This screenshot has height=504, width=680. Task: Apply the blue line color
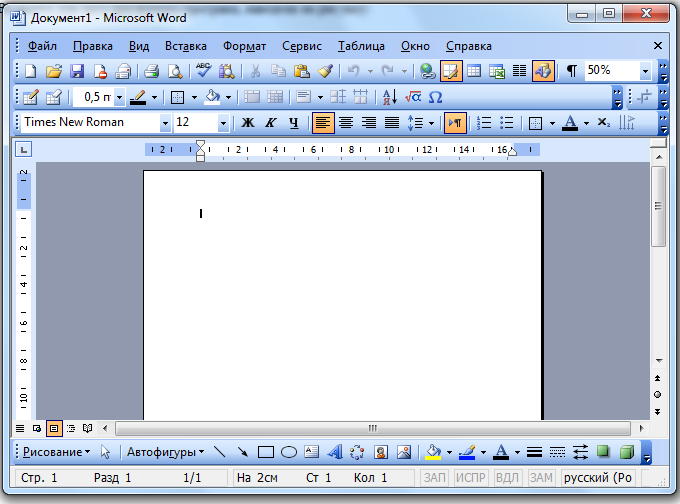point(467,452)
